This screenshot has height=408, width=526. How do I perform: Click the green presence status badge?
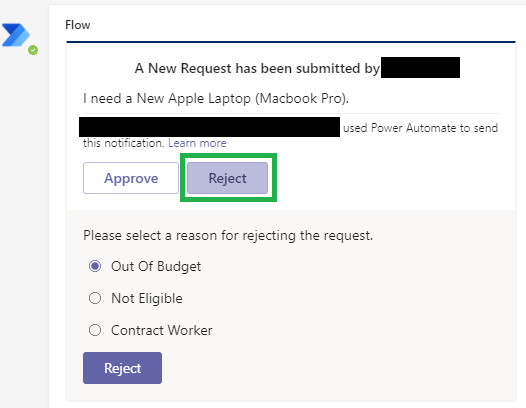33,50
